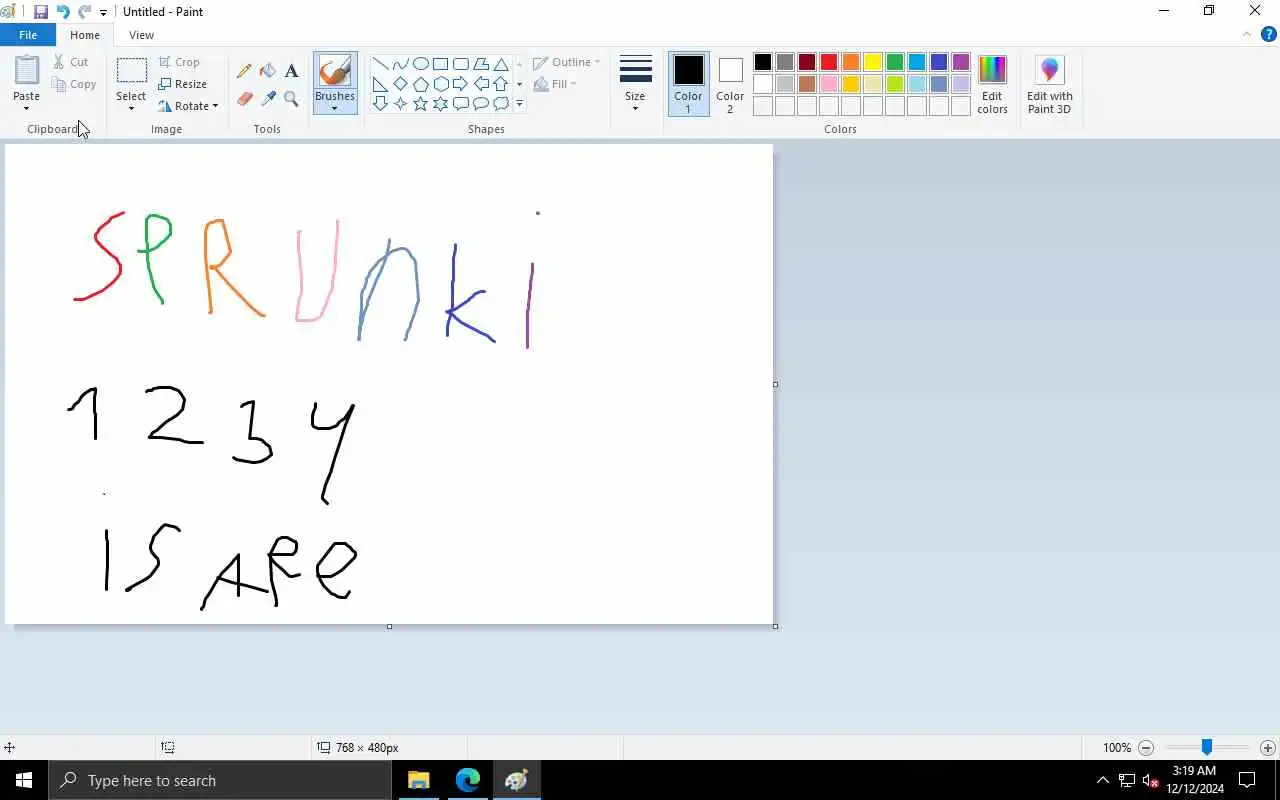The image size is (1280, 800).
Task: Choose the Rectangle shape
Action: coord(441,64)
